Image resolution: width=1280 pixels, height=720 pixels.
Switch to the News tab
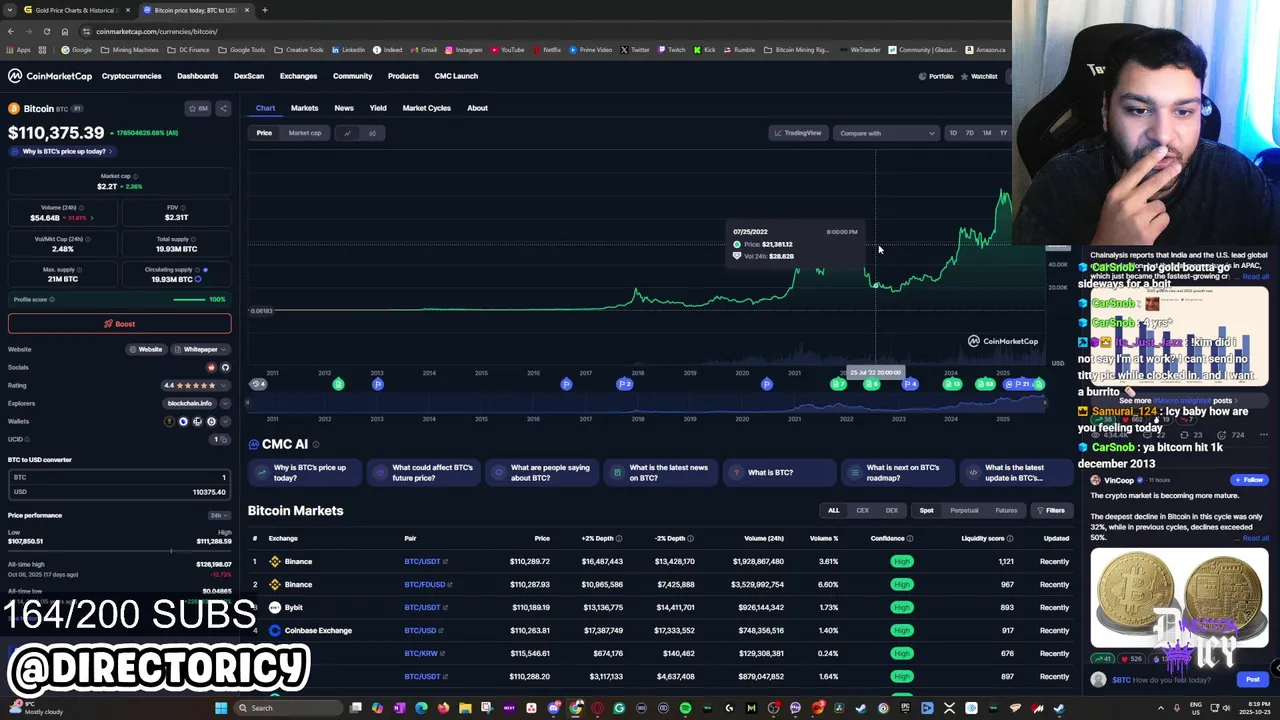coord(344,108)
